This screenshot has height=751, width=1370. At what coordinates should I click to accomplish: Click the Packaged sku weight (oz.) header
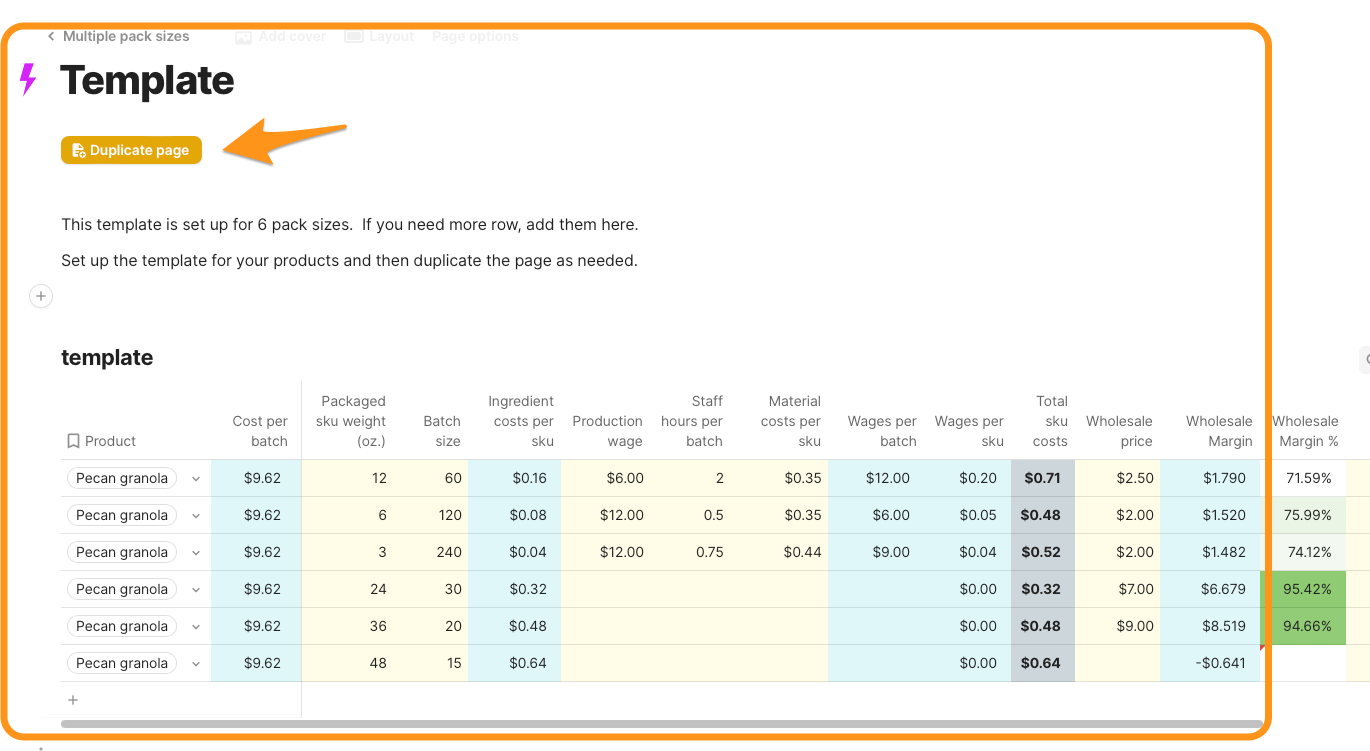pyautogui.click(x=351, y=421)
